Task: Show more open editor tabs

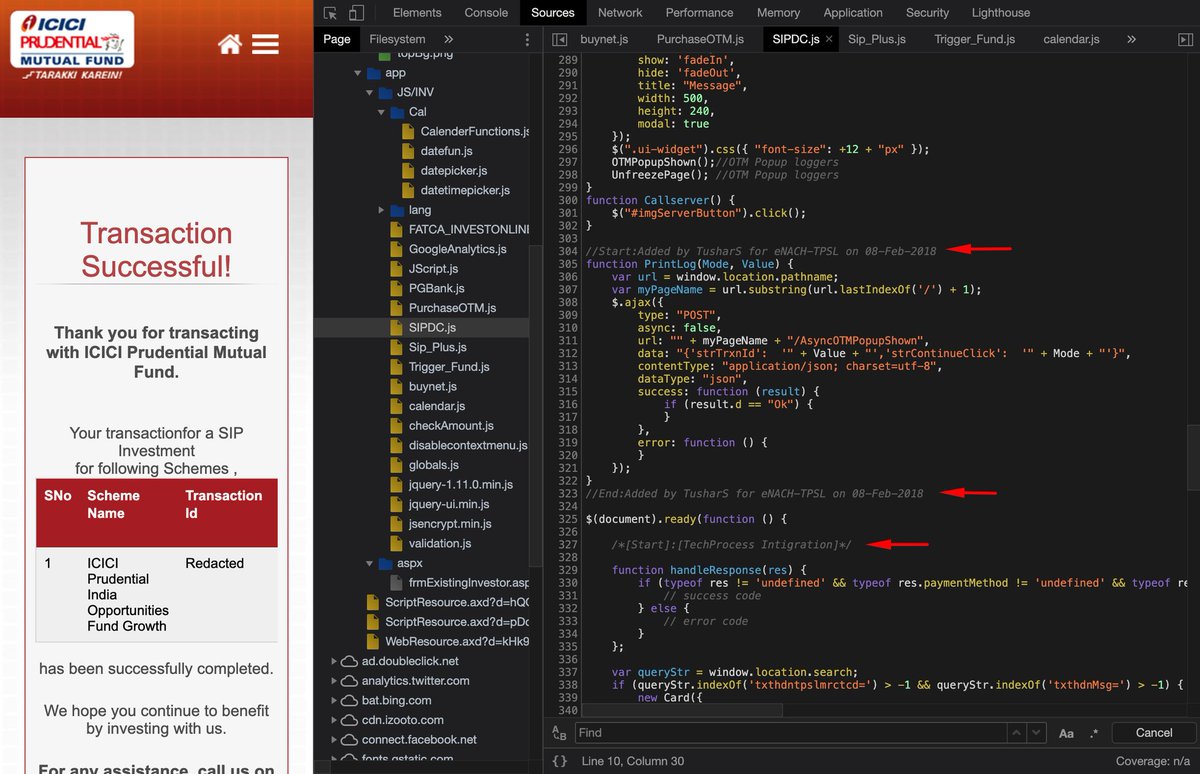Action: [1131, 39]
